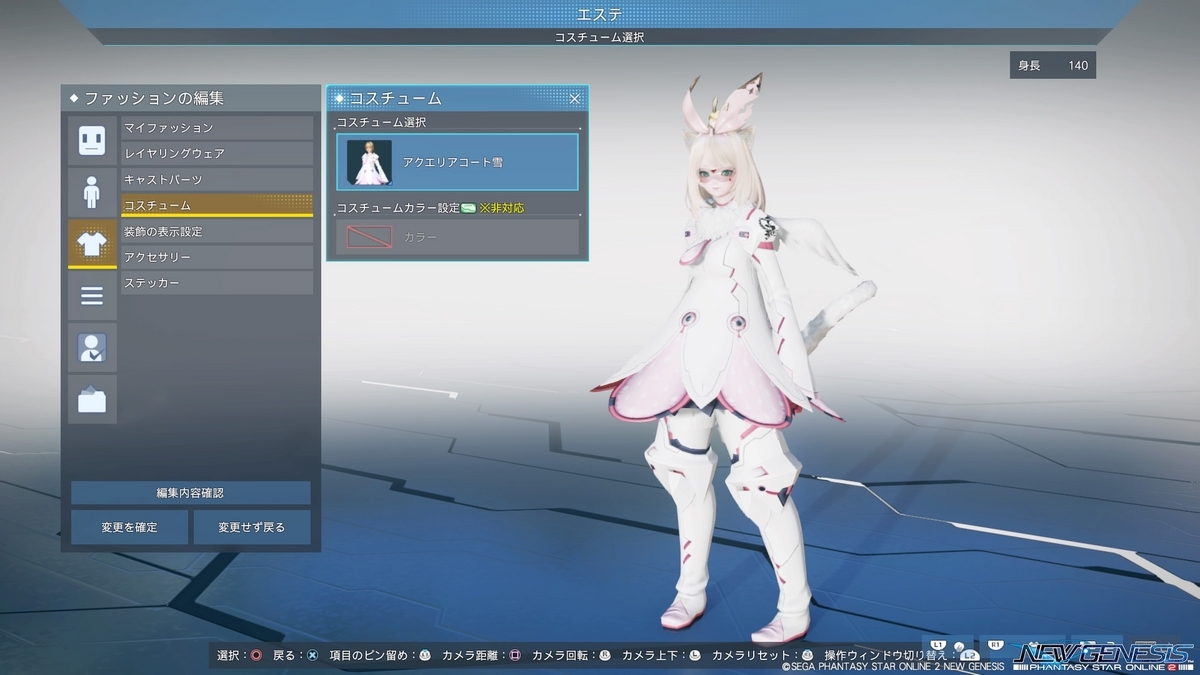Open レイヤリングウェア menu entry
This screenshot has height=675, width=1200.
tap(217, 154)
